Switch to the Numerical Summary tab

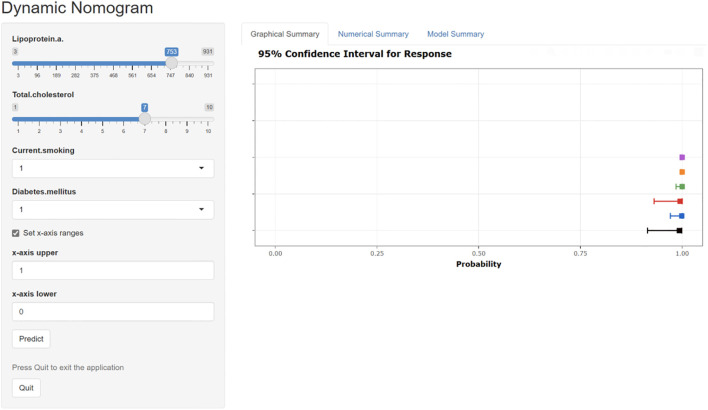[x=373, y=34]
